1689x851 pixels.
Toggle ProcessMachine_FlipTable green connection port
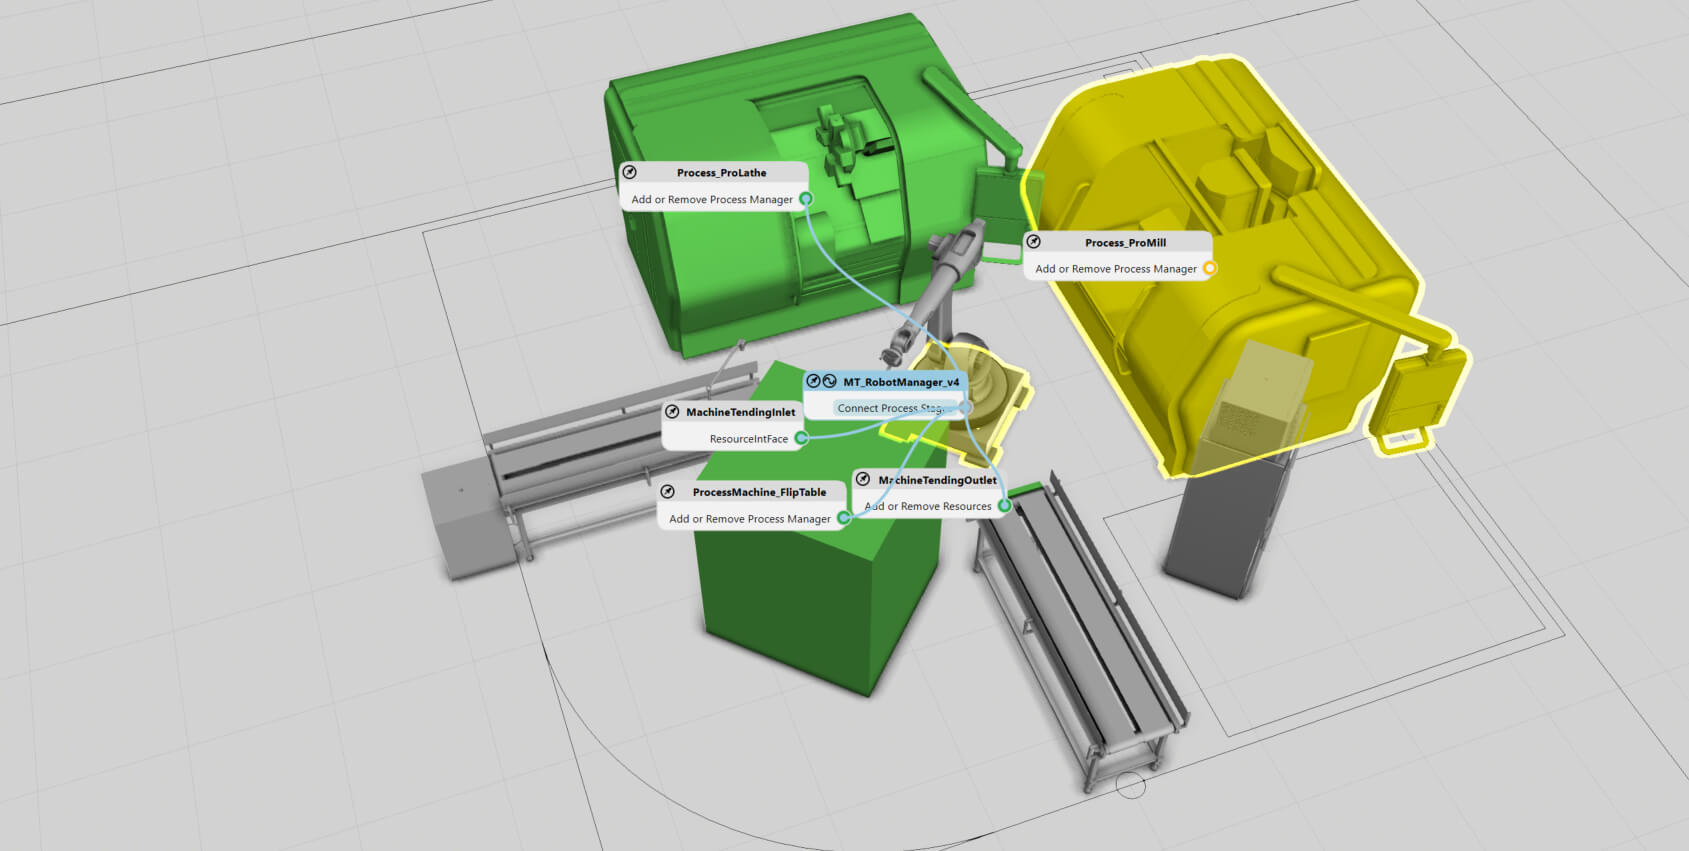coord(843,518)
